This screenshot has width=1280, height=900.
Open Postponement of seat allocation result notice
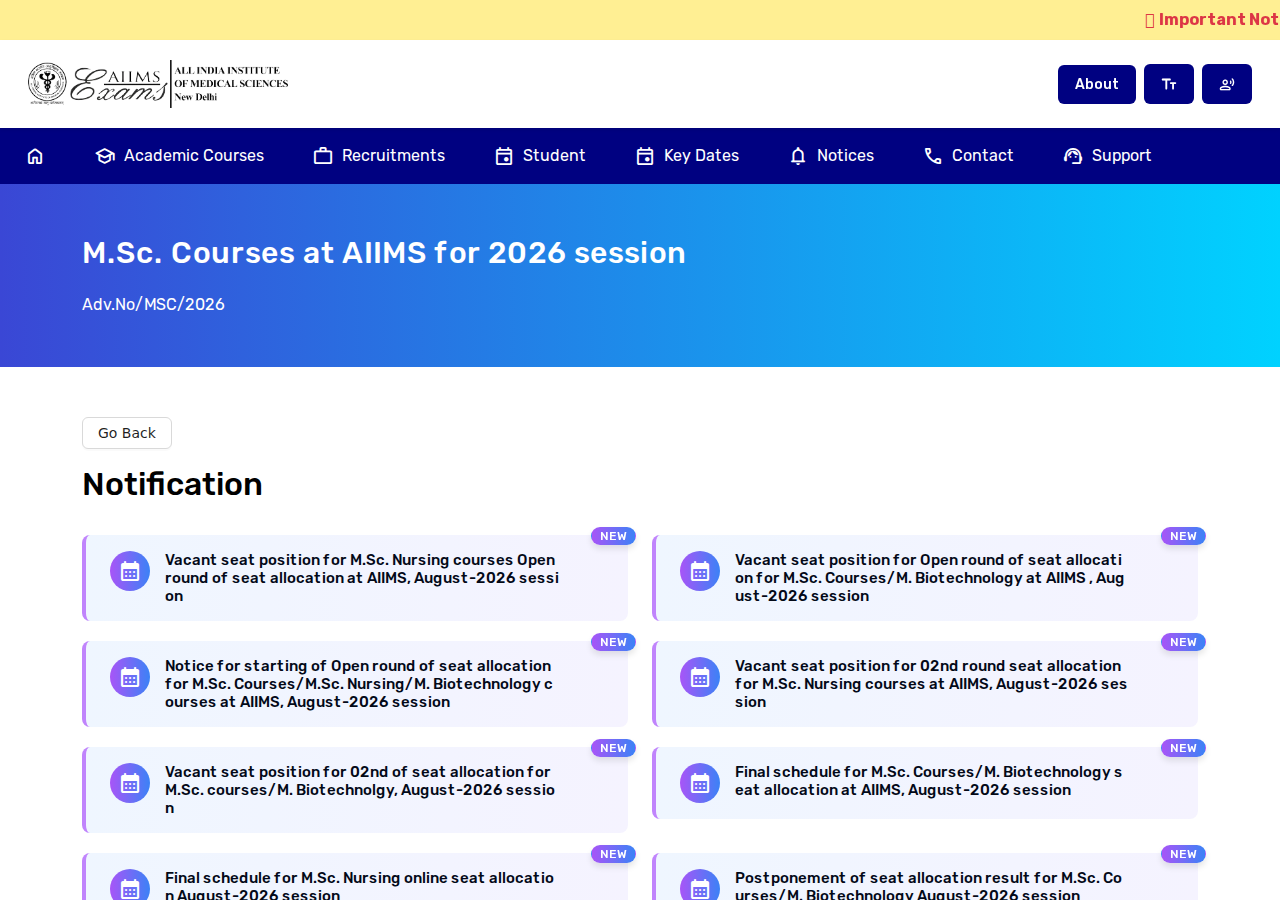click(925, 877)
